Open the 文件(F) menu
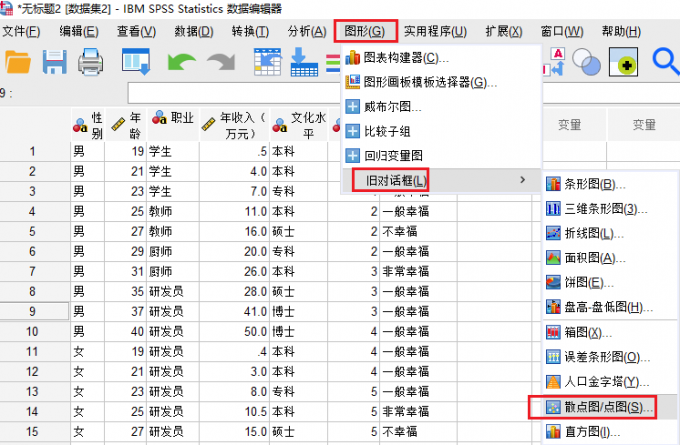The image size is (680, 445). point(20,31)
